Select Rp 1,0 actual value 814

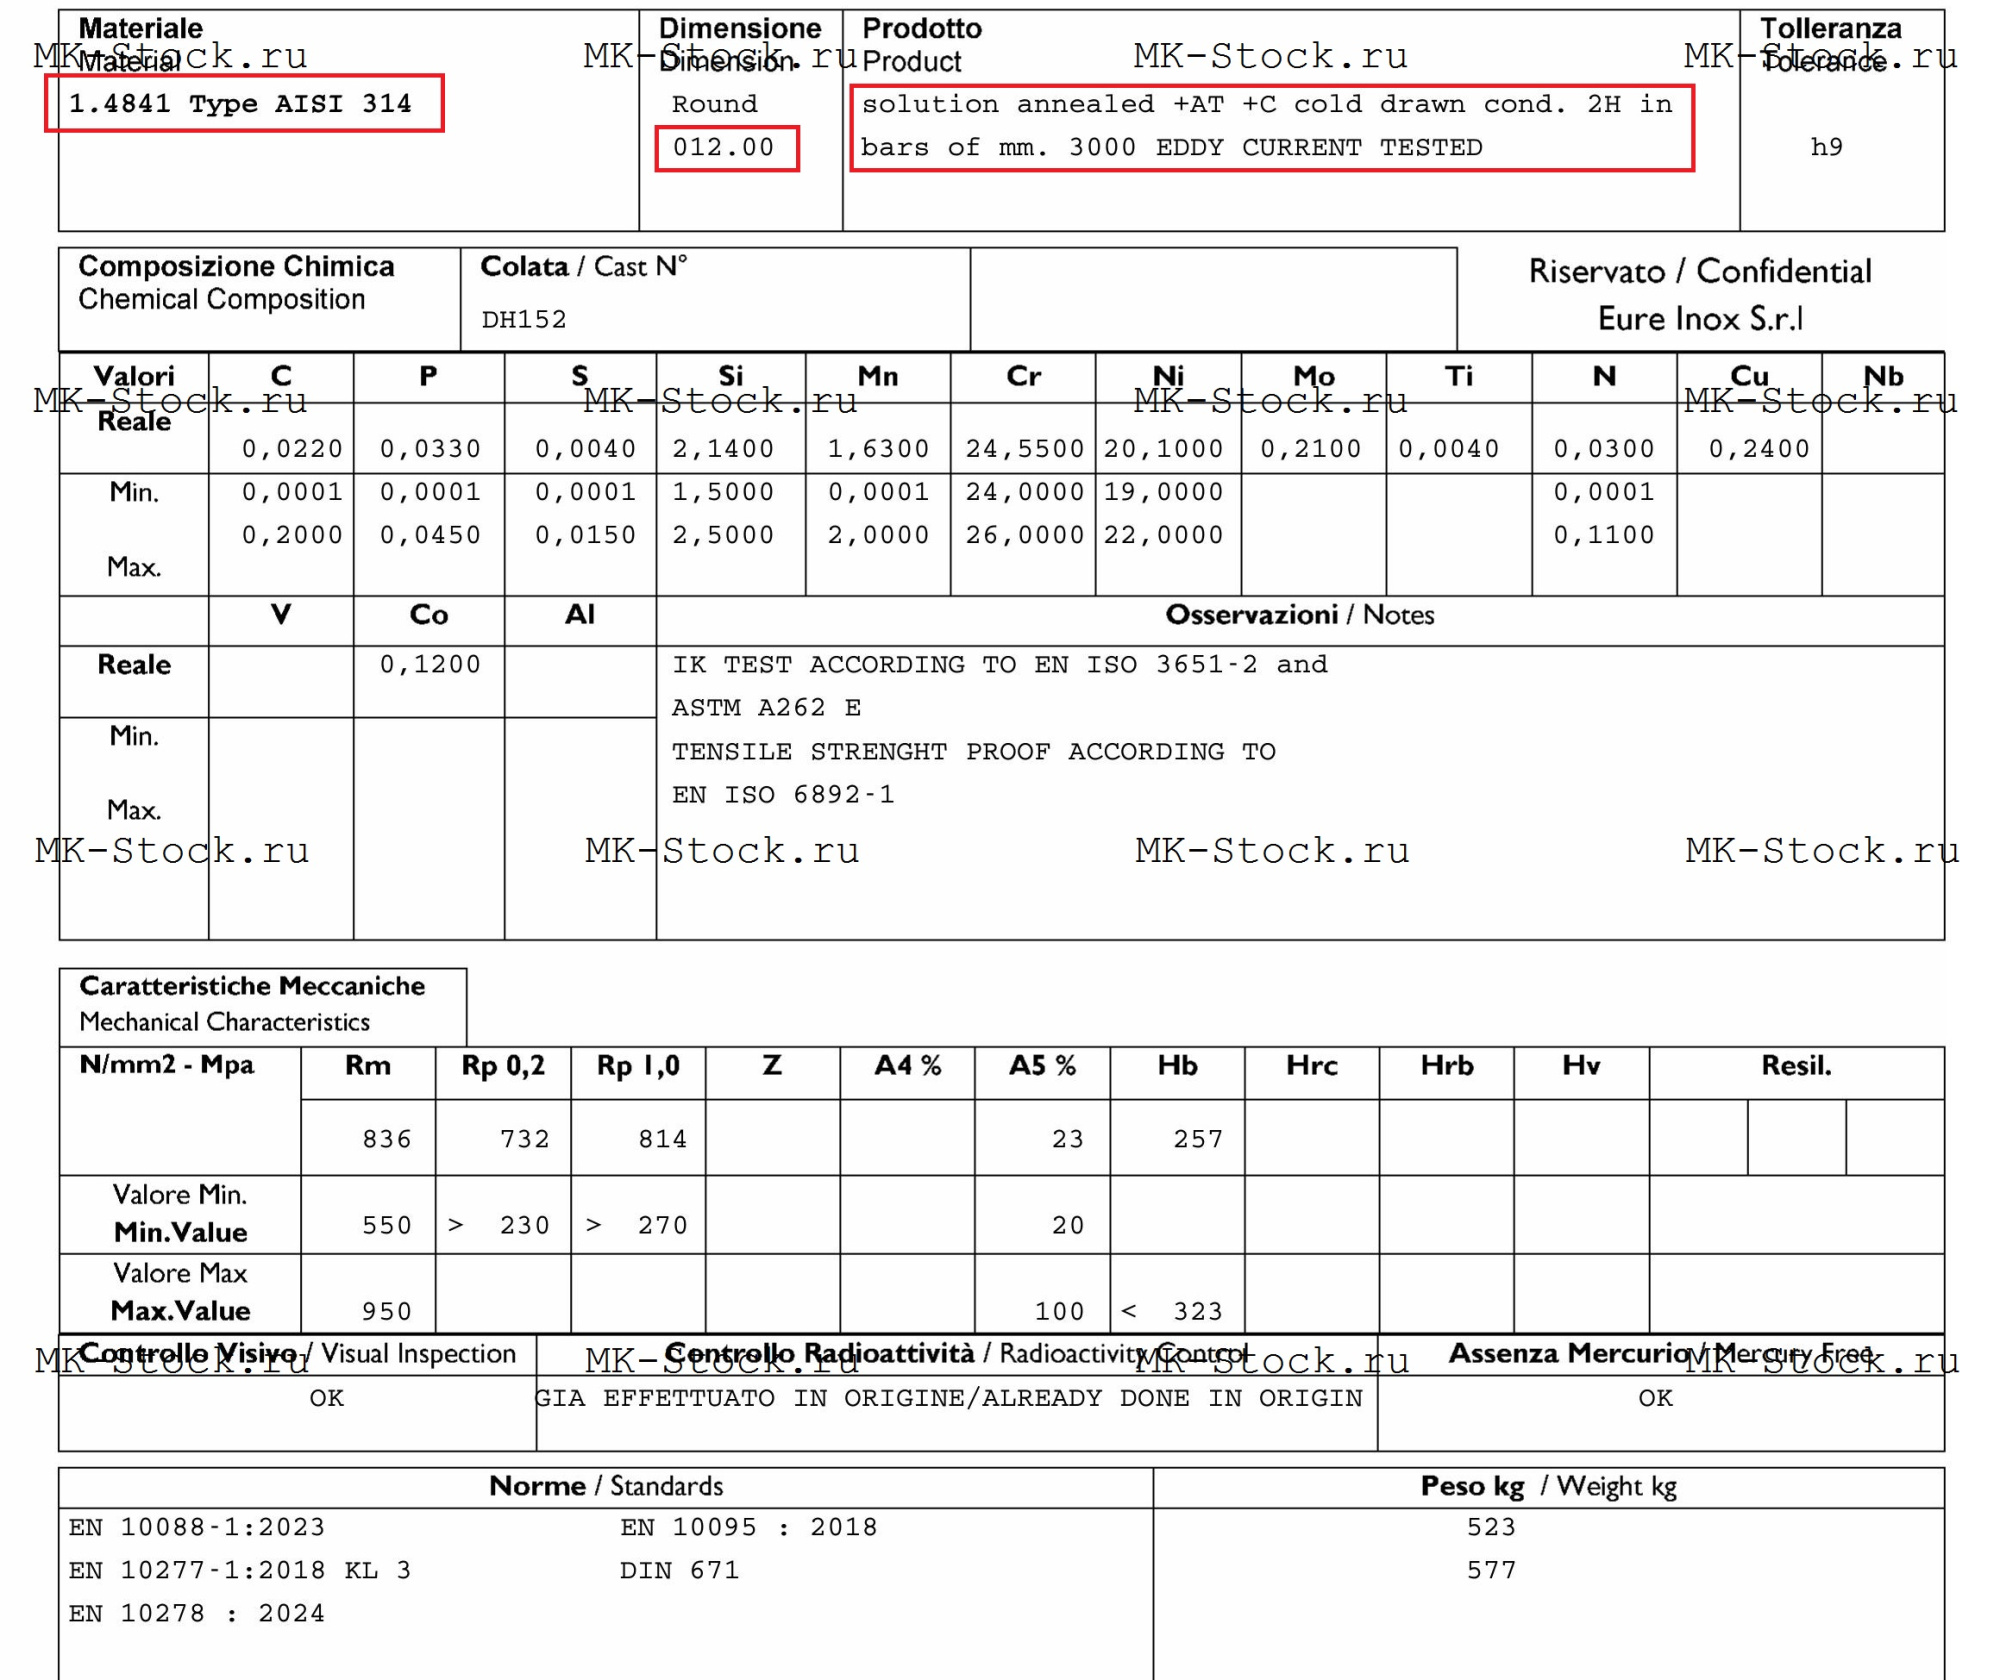663,1139
